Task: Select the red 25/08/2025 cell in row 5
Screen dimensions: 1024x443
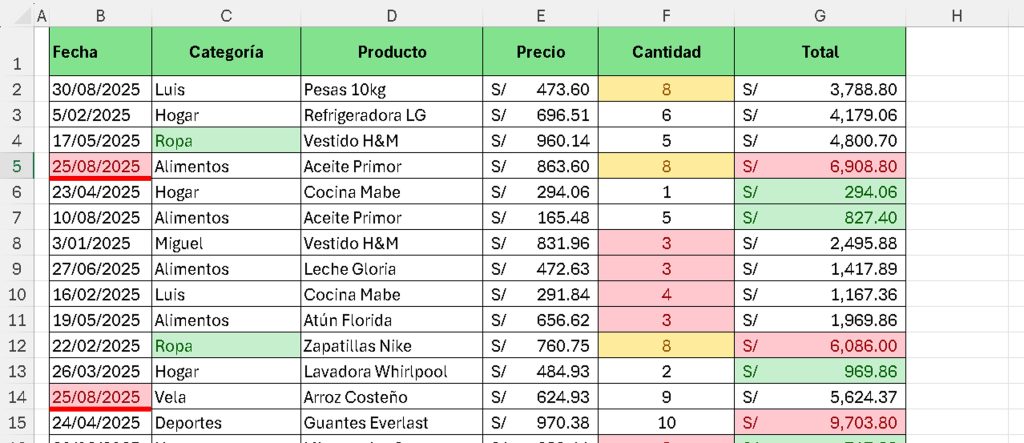Action: point(101,166)
